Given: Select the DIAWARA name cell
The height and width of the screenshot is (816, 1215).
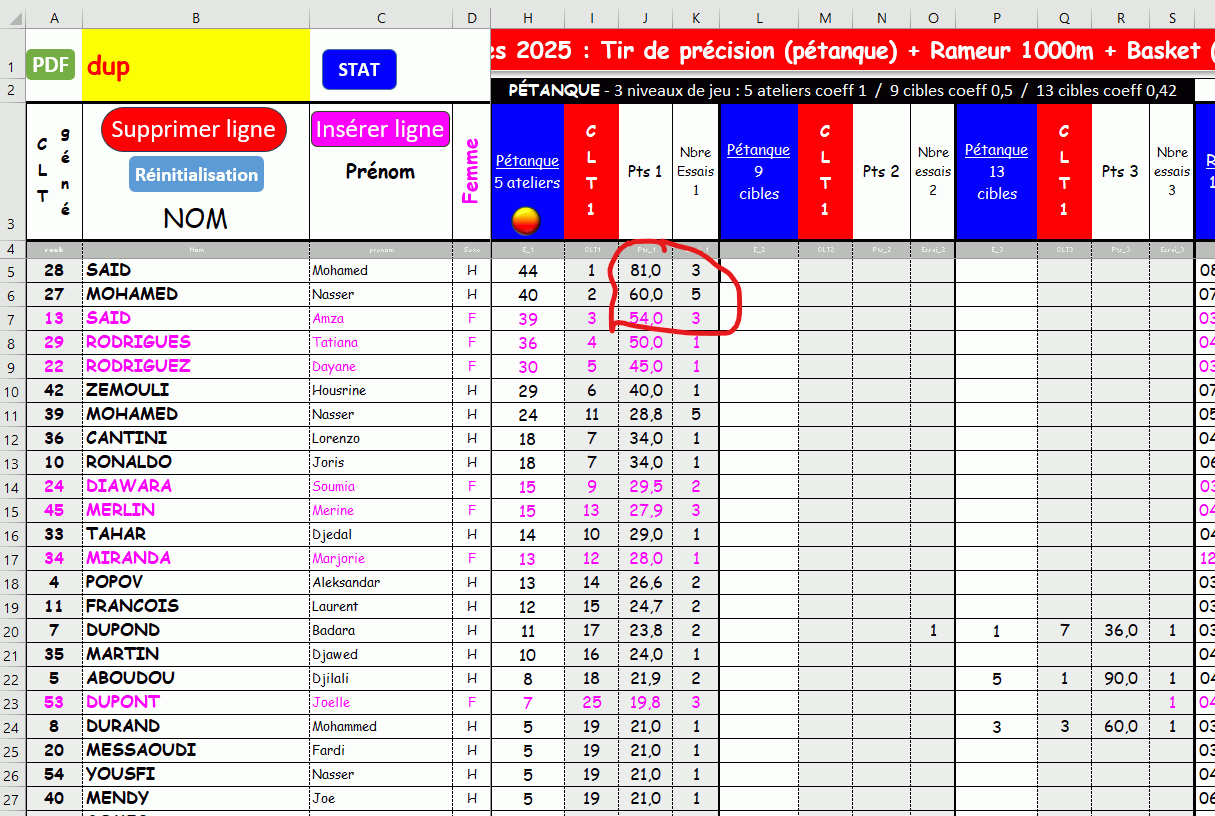Looking at the screenshot, I should (x=196, y=486).
